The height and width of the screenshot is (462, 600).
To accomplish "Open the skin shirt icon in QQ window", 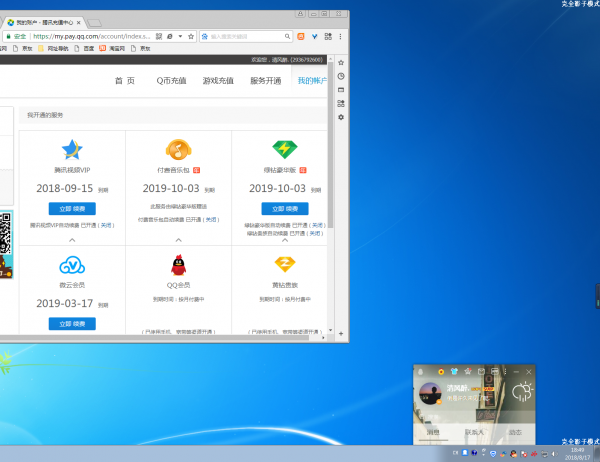I will point(454,371).
